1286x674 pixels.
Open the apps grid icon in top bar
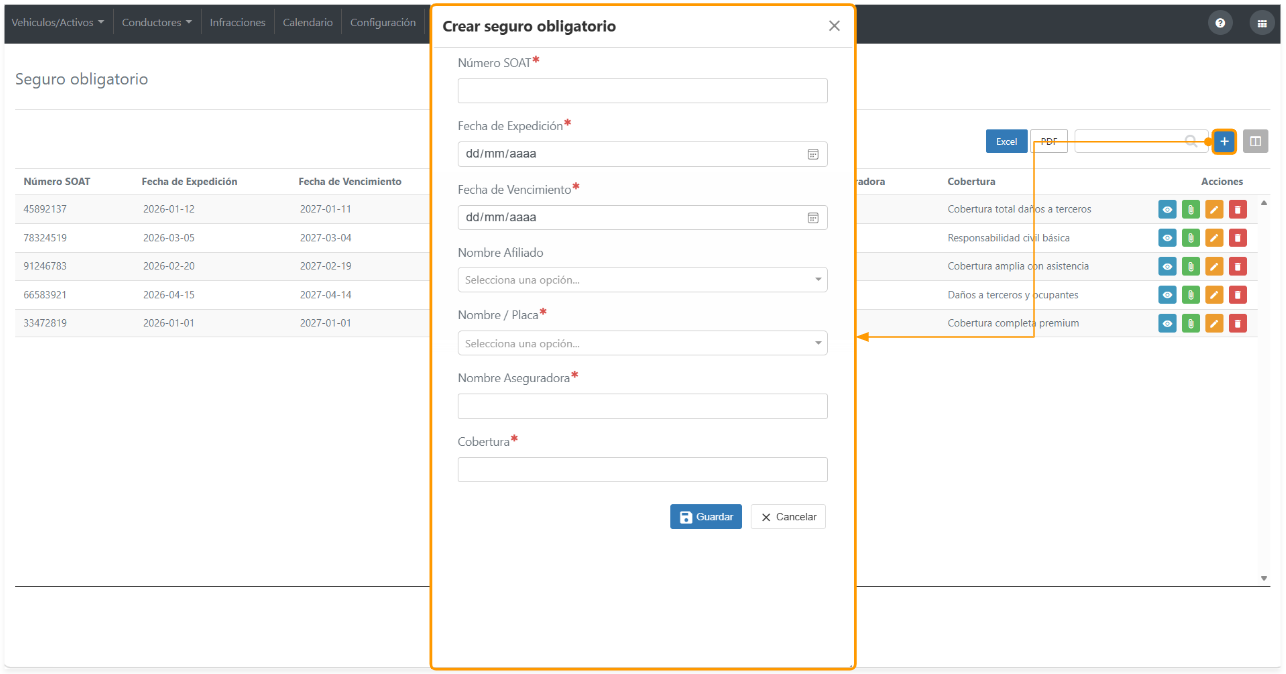click(x=1261, y=23)
